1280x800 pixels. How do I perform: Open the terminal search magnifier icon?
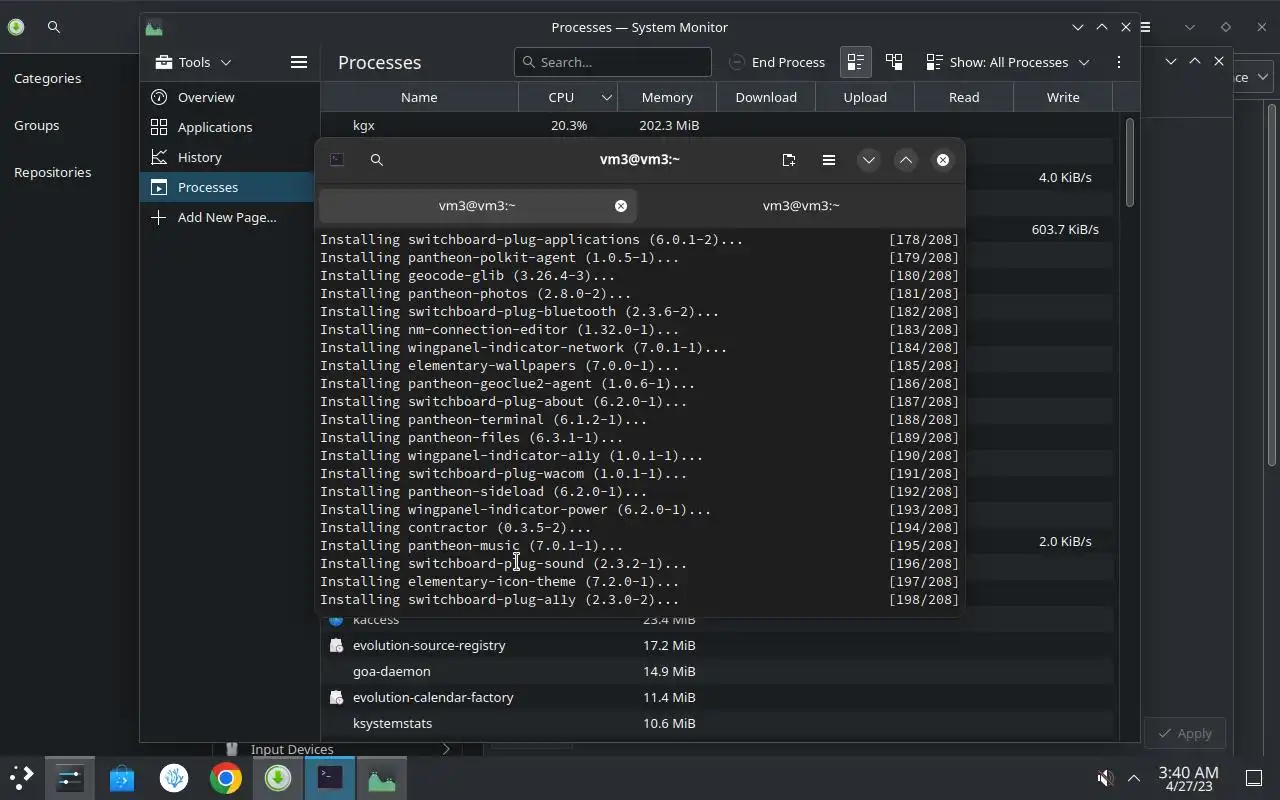(376, 160)
